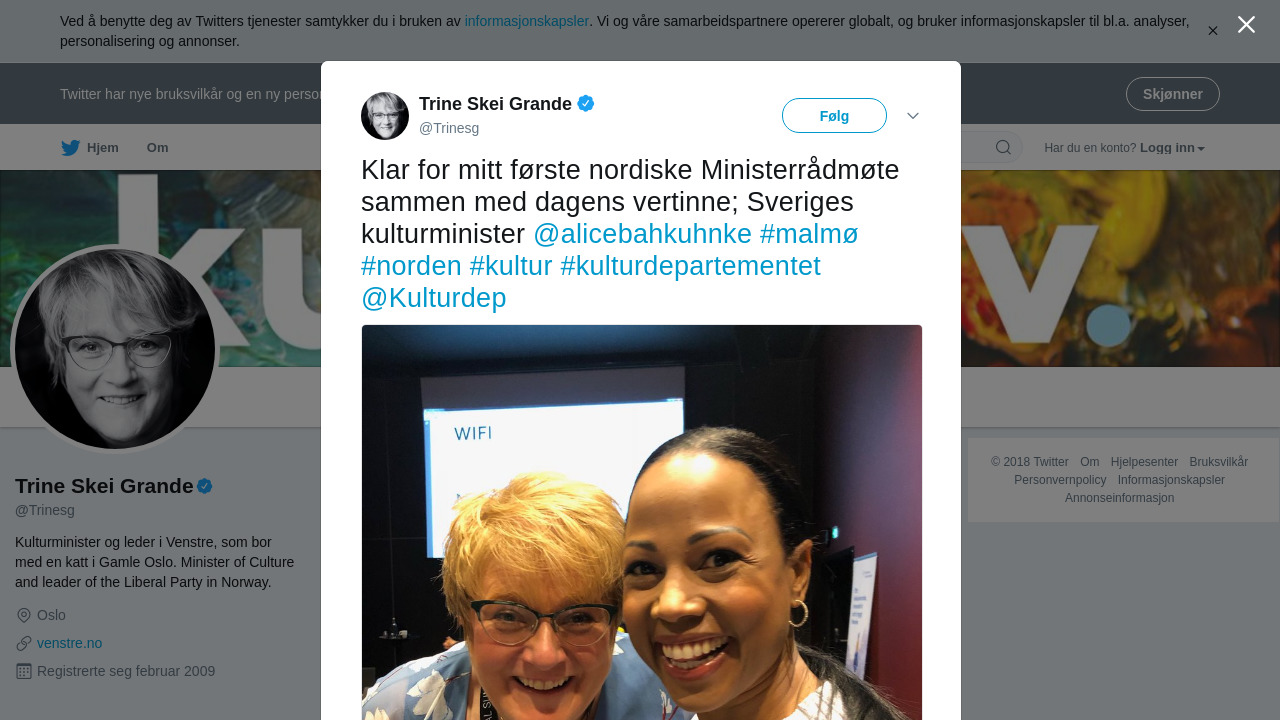Click the Twitter bird Hjem icon
1280x720 pixels.
point(70,148)
